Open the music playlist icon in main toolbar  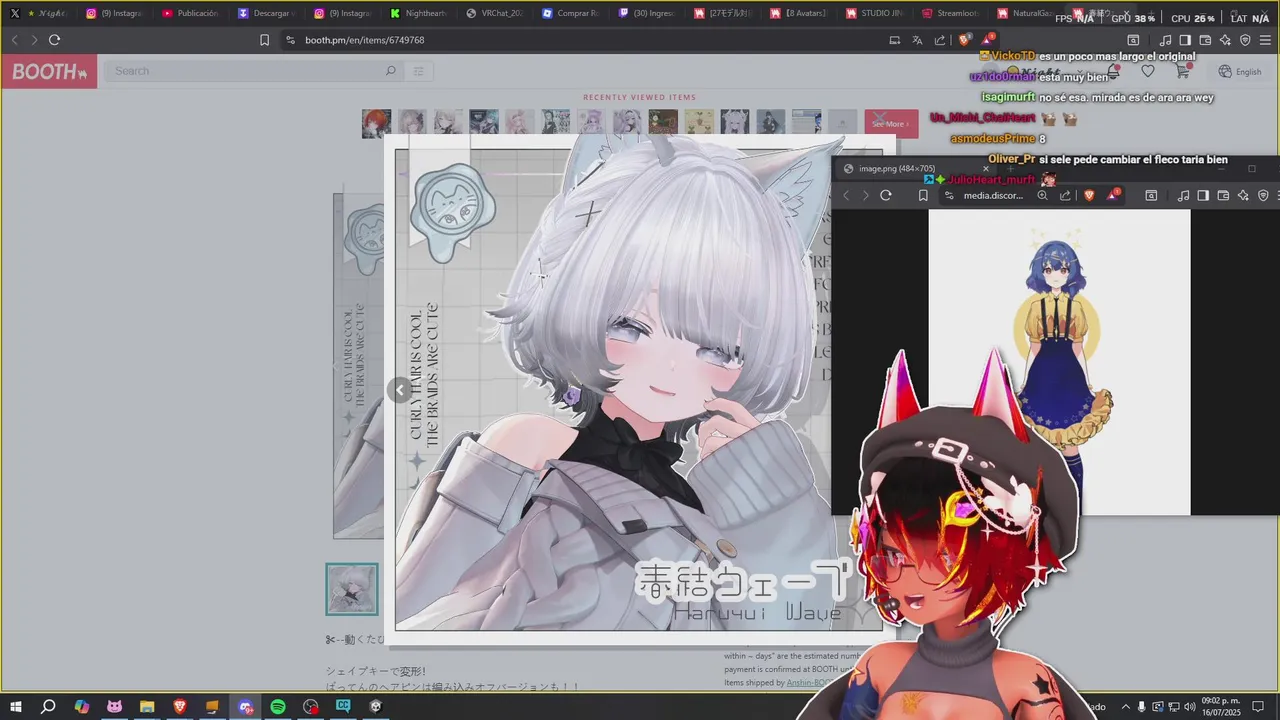click(1165, 40)
